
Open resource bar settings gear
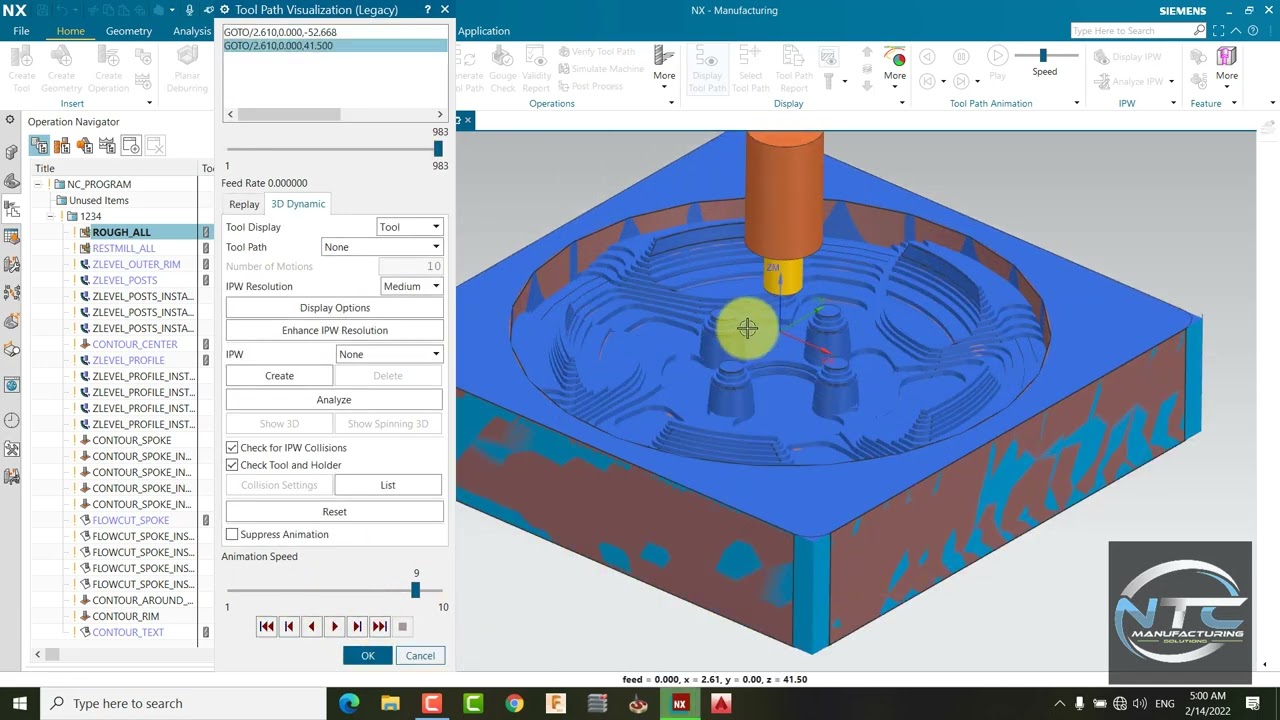tap(10, 121)
